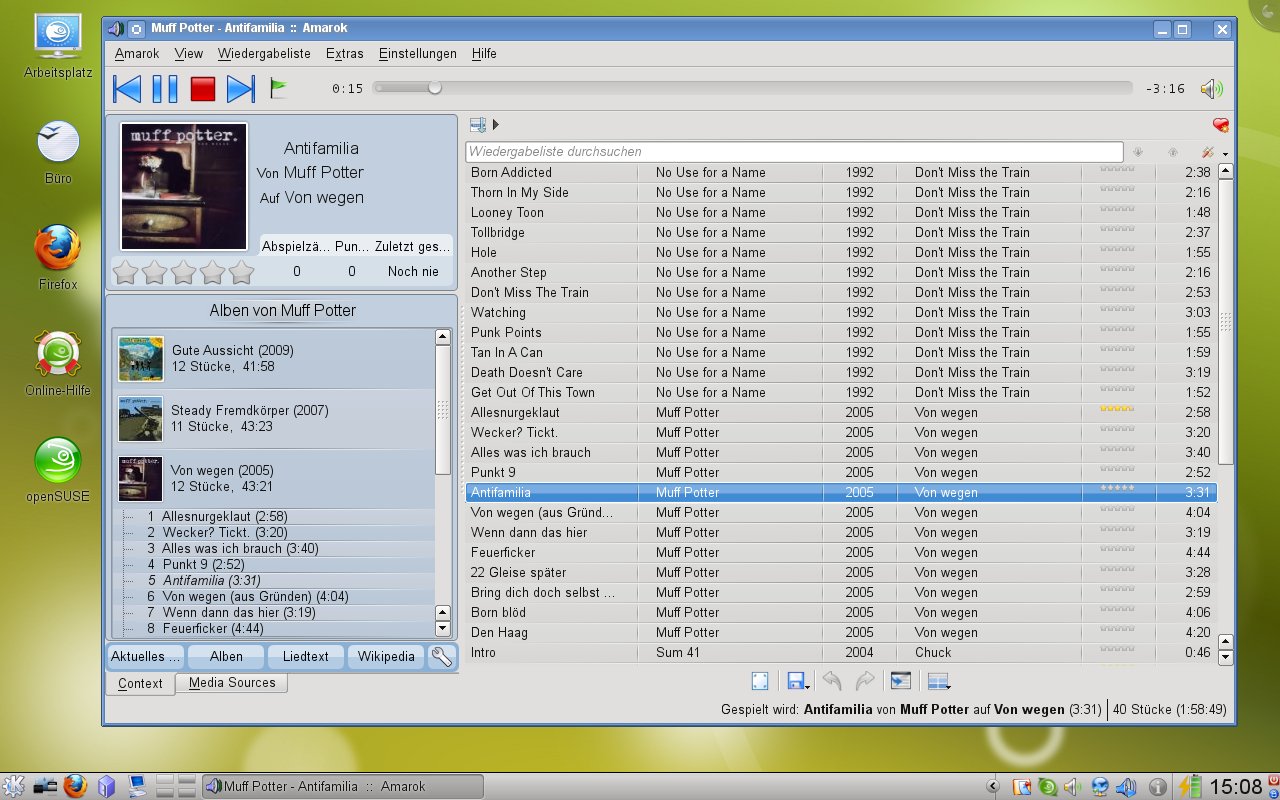Select Death Doesn't Care playlist row

pos(841,372)
